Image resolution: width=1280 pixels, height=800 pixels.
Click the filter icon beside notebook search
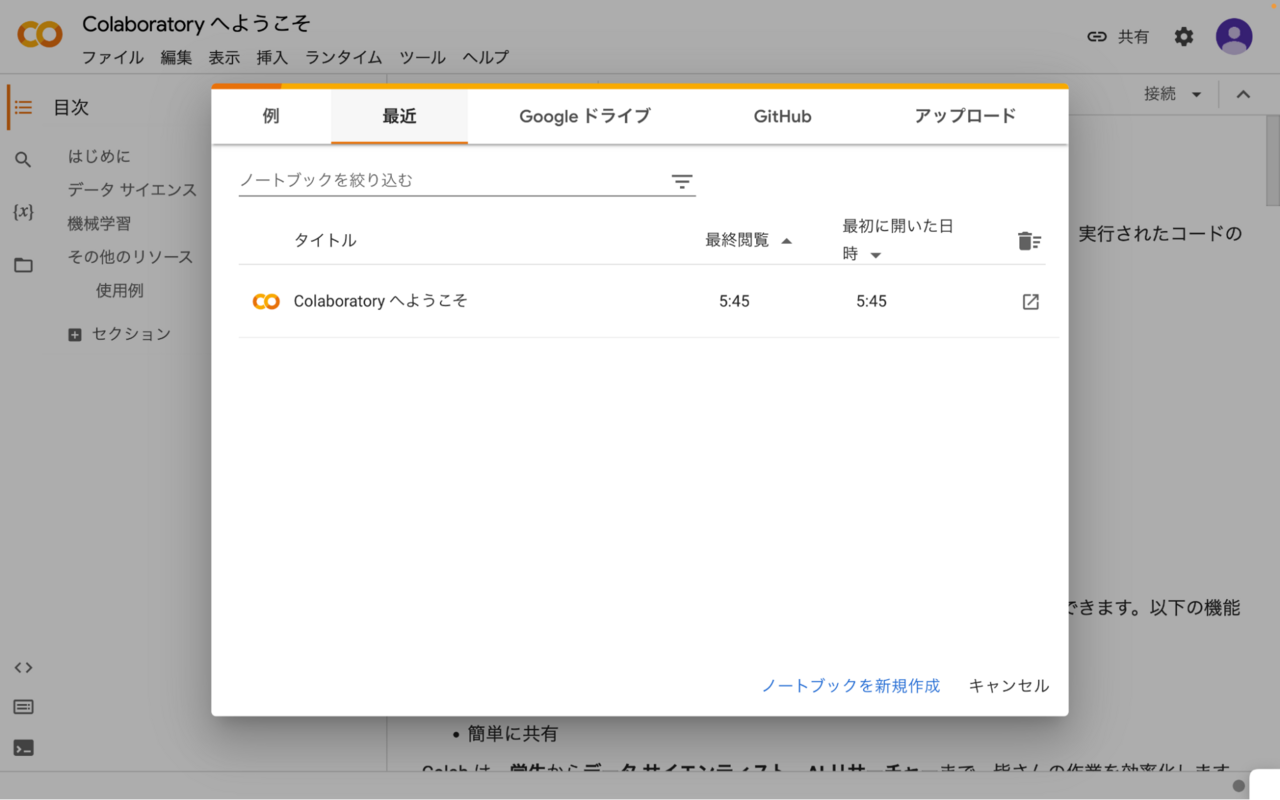682,181
